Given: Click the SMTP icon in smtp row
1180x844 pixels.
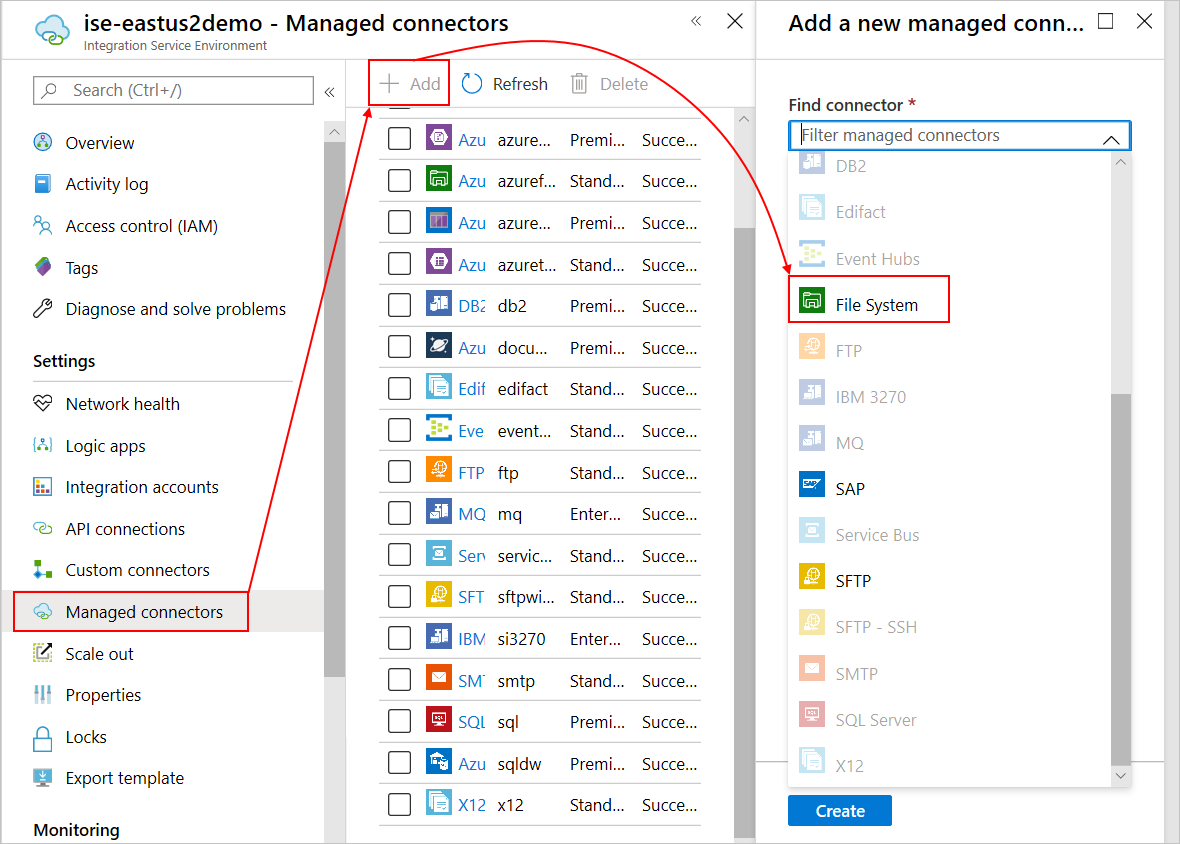Looking at the screenshot, I should click(x=439, y=676).
